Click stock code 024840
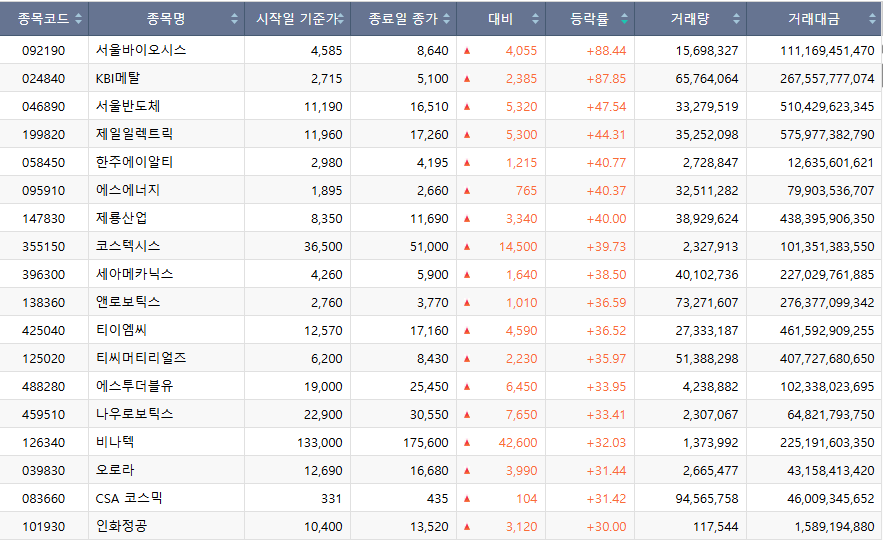The width and height of the screenshot is (883, 540). [43, 79]
